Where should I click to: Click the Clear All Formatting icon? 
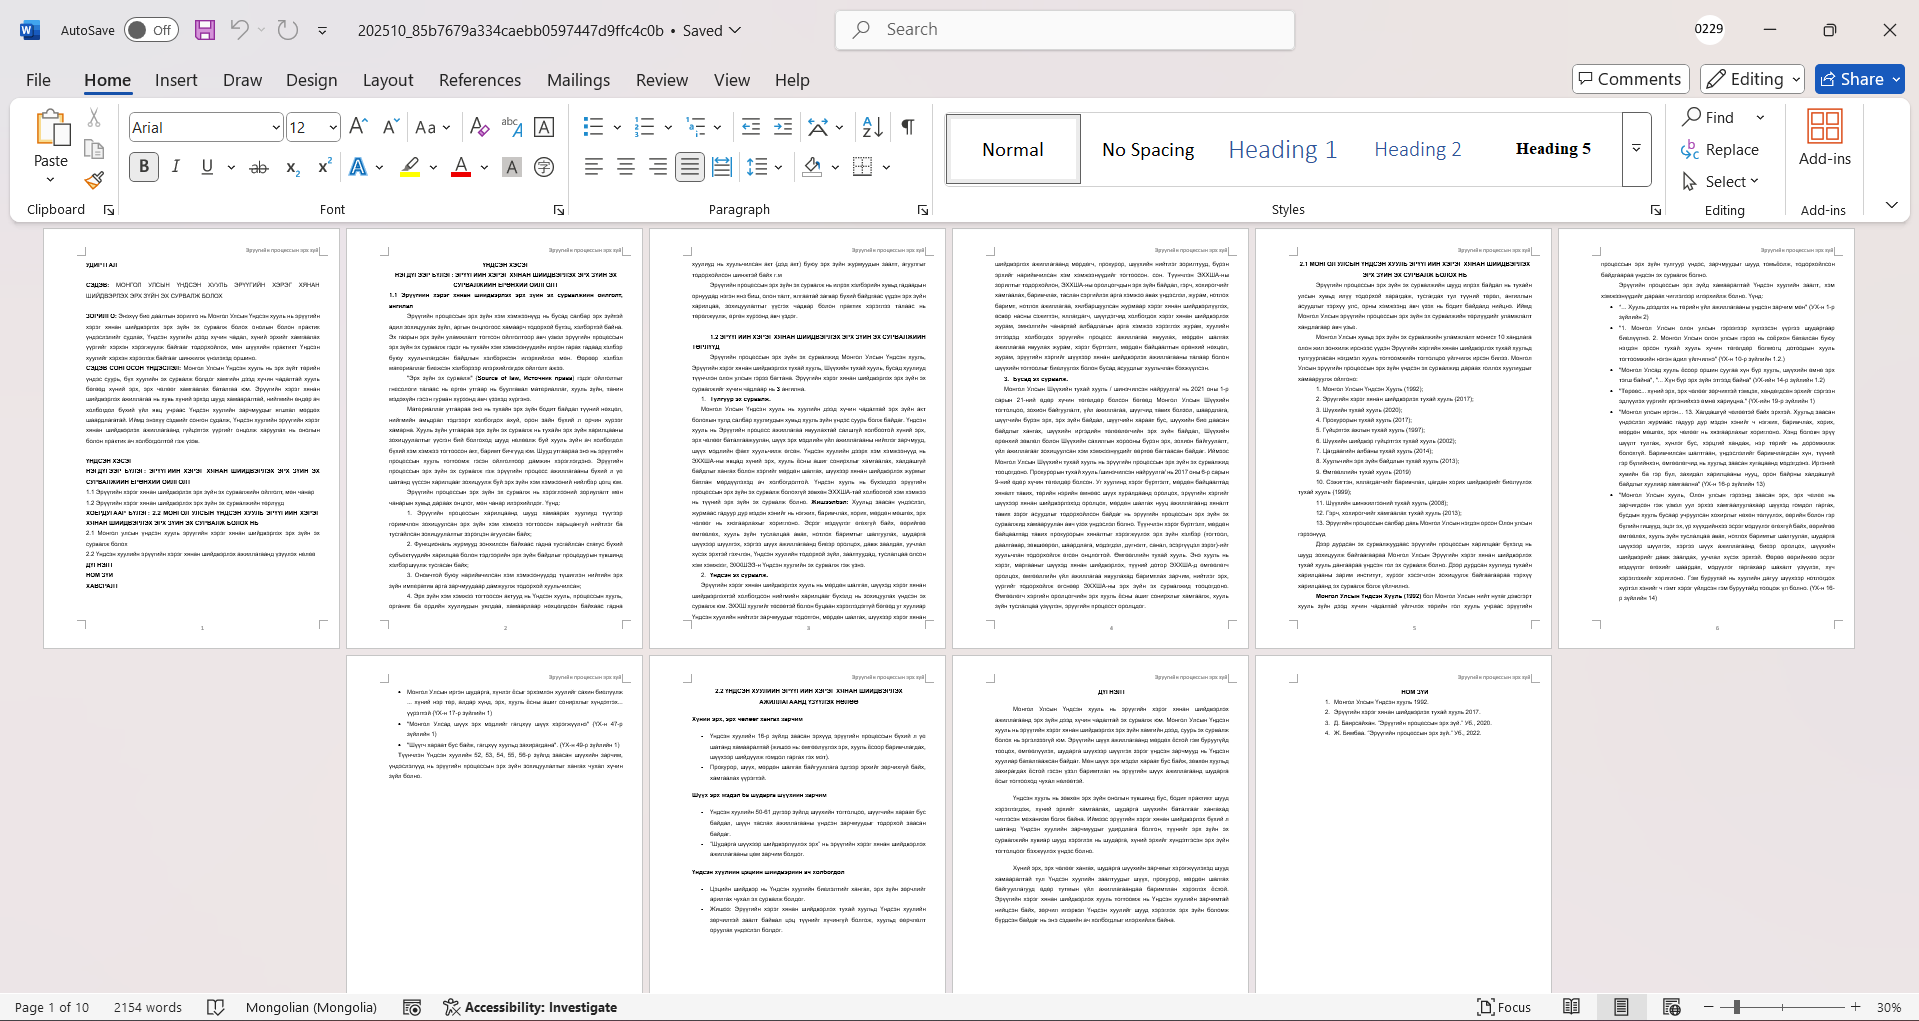(x=479, y=127)
